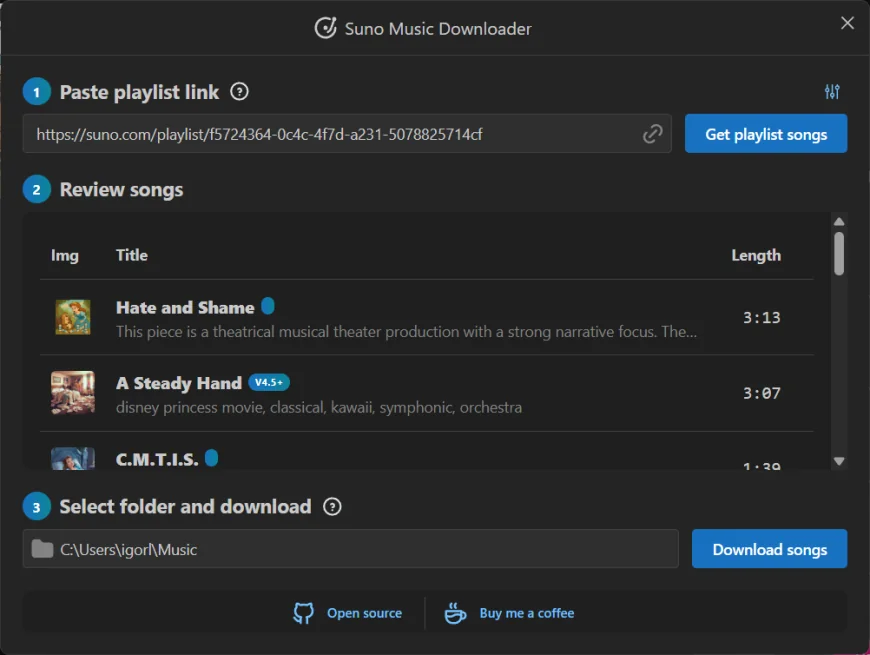
Task: Click the GitHub Open source icon
Action: (303, 613)
